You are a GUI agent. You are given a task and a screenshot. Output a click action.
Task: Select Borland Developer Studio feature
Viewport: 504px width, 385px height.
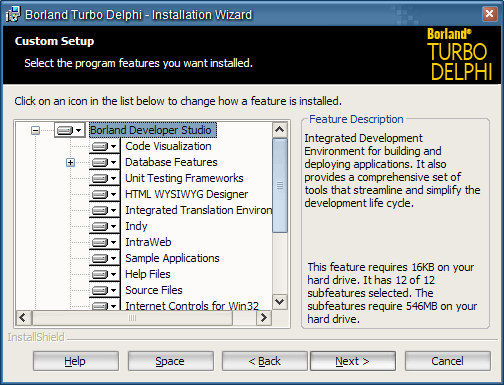click(153, 130)
